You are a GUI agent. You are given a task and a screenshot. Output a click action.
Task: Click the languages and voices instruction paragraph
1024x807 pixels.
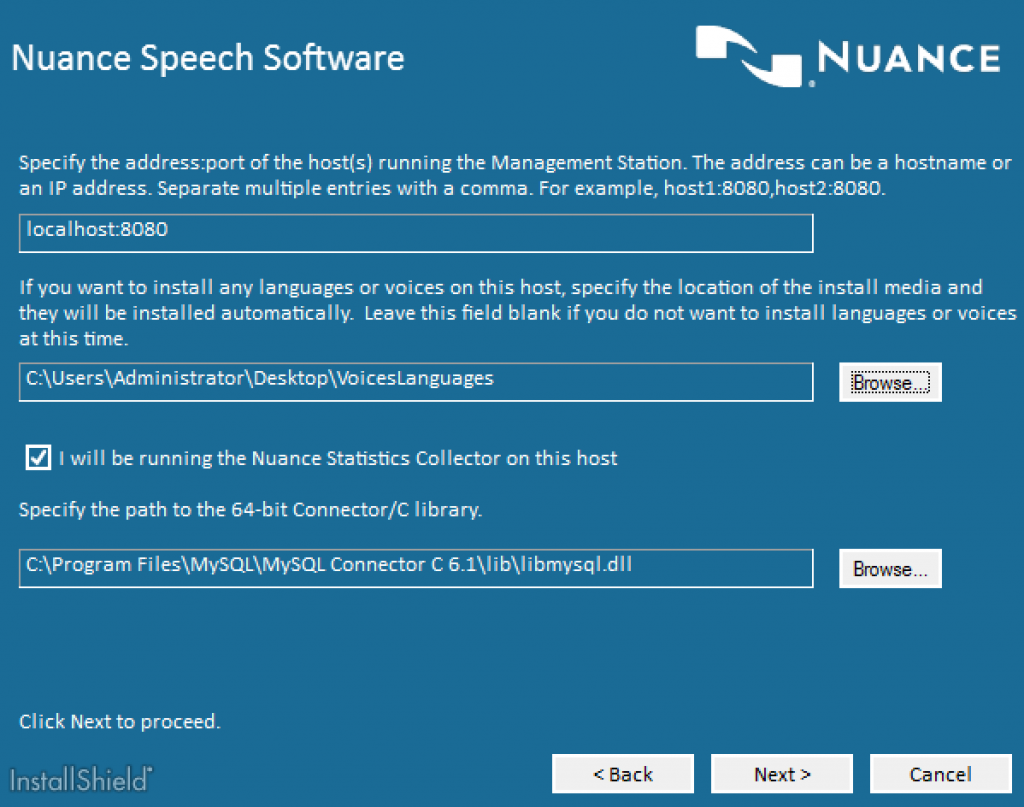(500, 312)
